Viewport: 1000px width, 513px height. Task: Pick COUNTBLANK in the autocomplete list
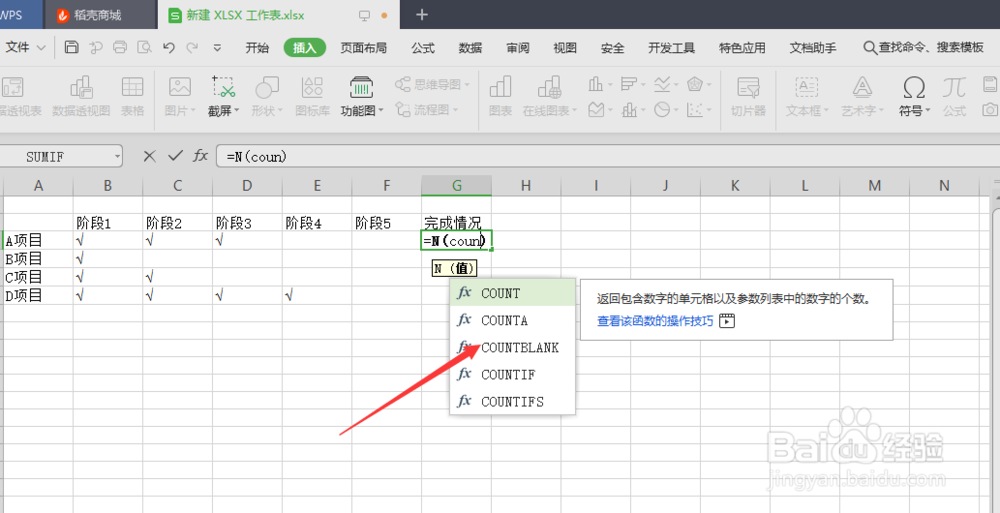pos(513,348)
